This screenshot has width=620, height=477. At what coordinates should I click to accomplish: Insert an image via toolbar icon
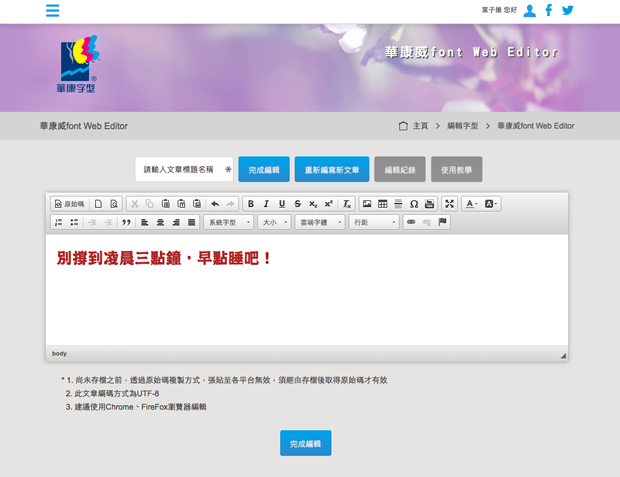(367, 204)
